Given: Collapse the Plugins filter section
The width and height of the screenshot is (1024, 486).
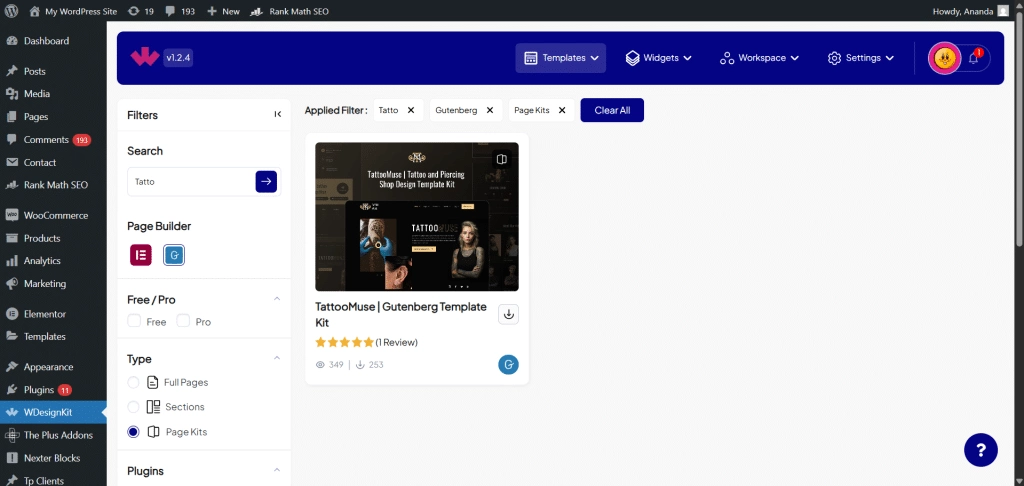Looking at the screenshot, I should (276, 470).
